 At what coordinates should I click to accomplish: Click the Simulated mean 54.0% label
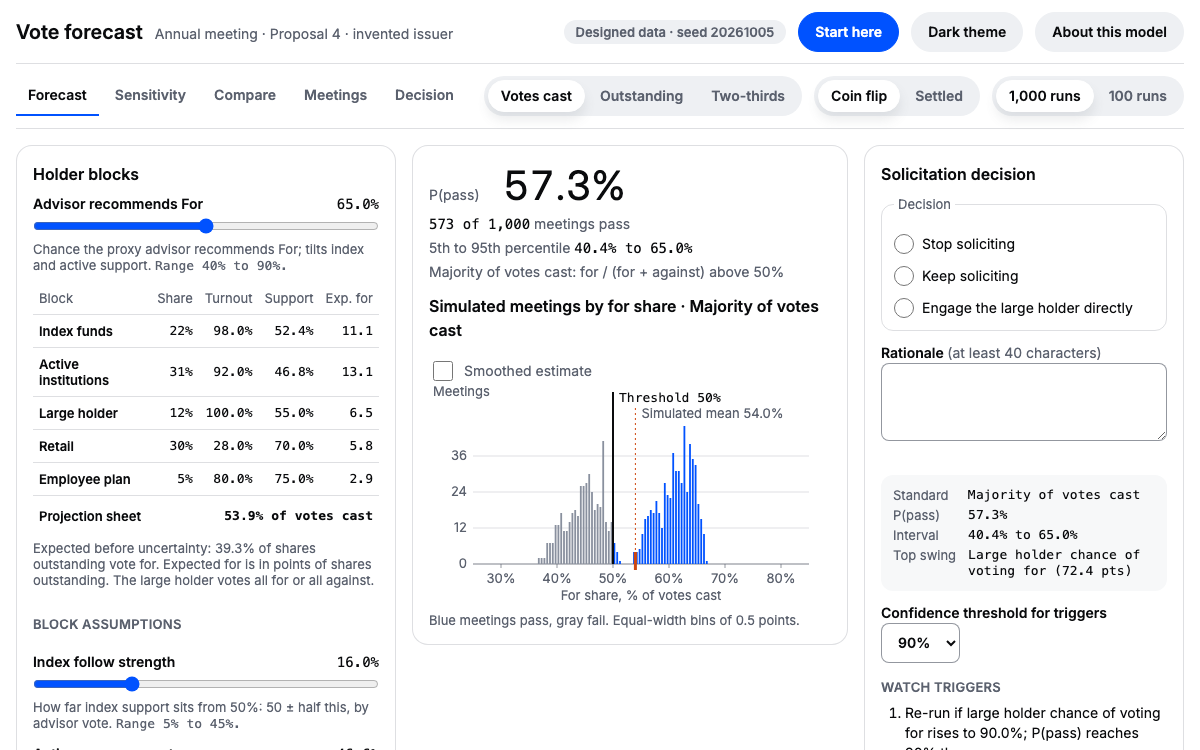click(x=712, y=413)
